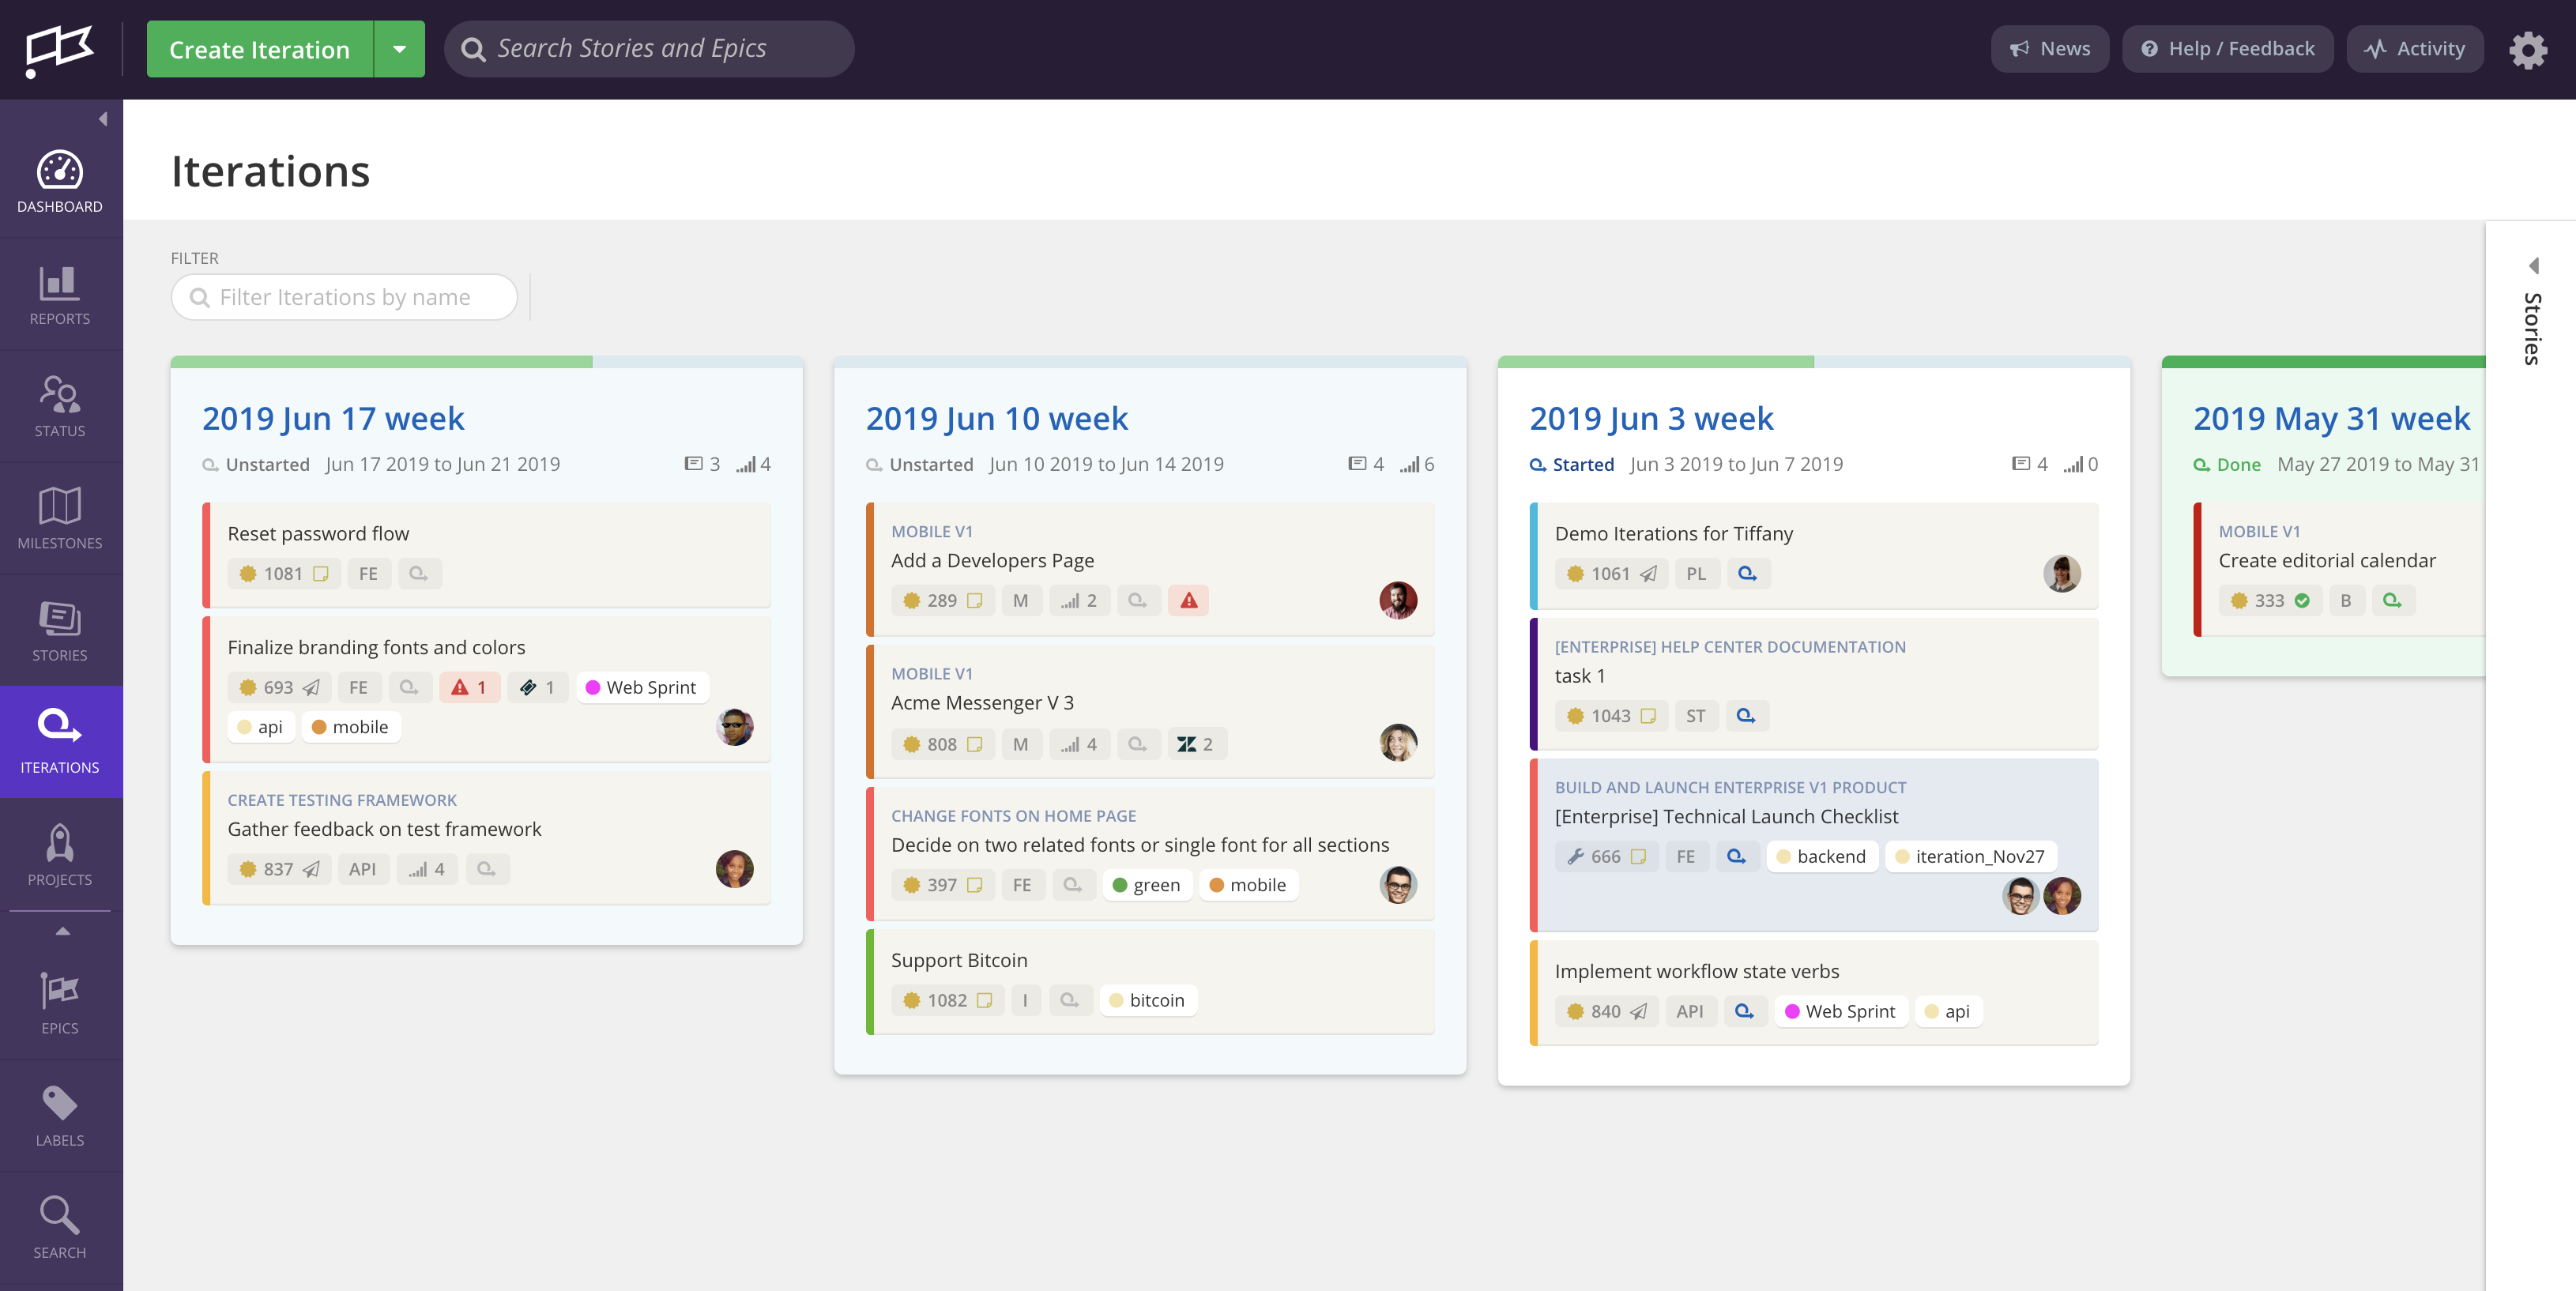Open Labels in the sidebar
The height and width of the screenshot is (1291, 2576).
coord(60,1116)
